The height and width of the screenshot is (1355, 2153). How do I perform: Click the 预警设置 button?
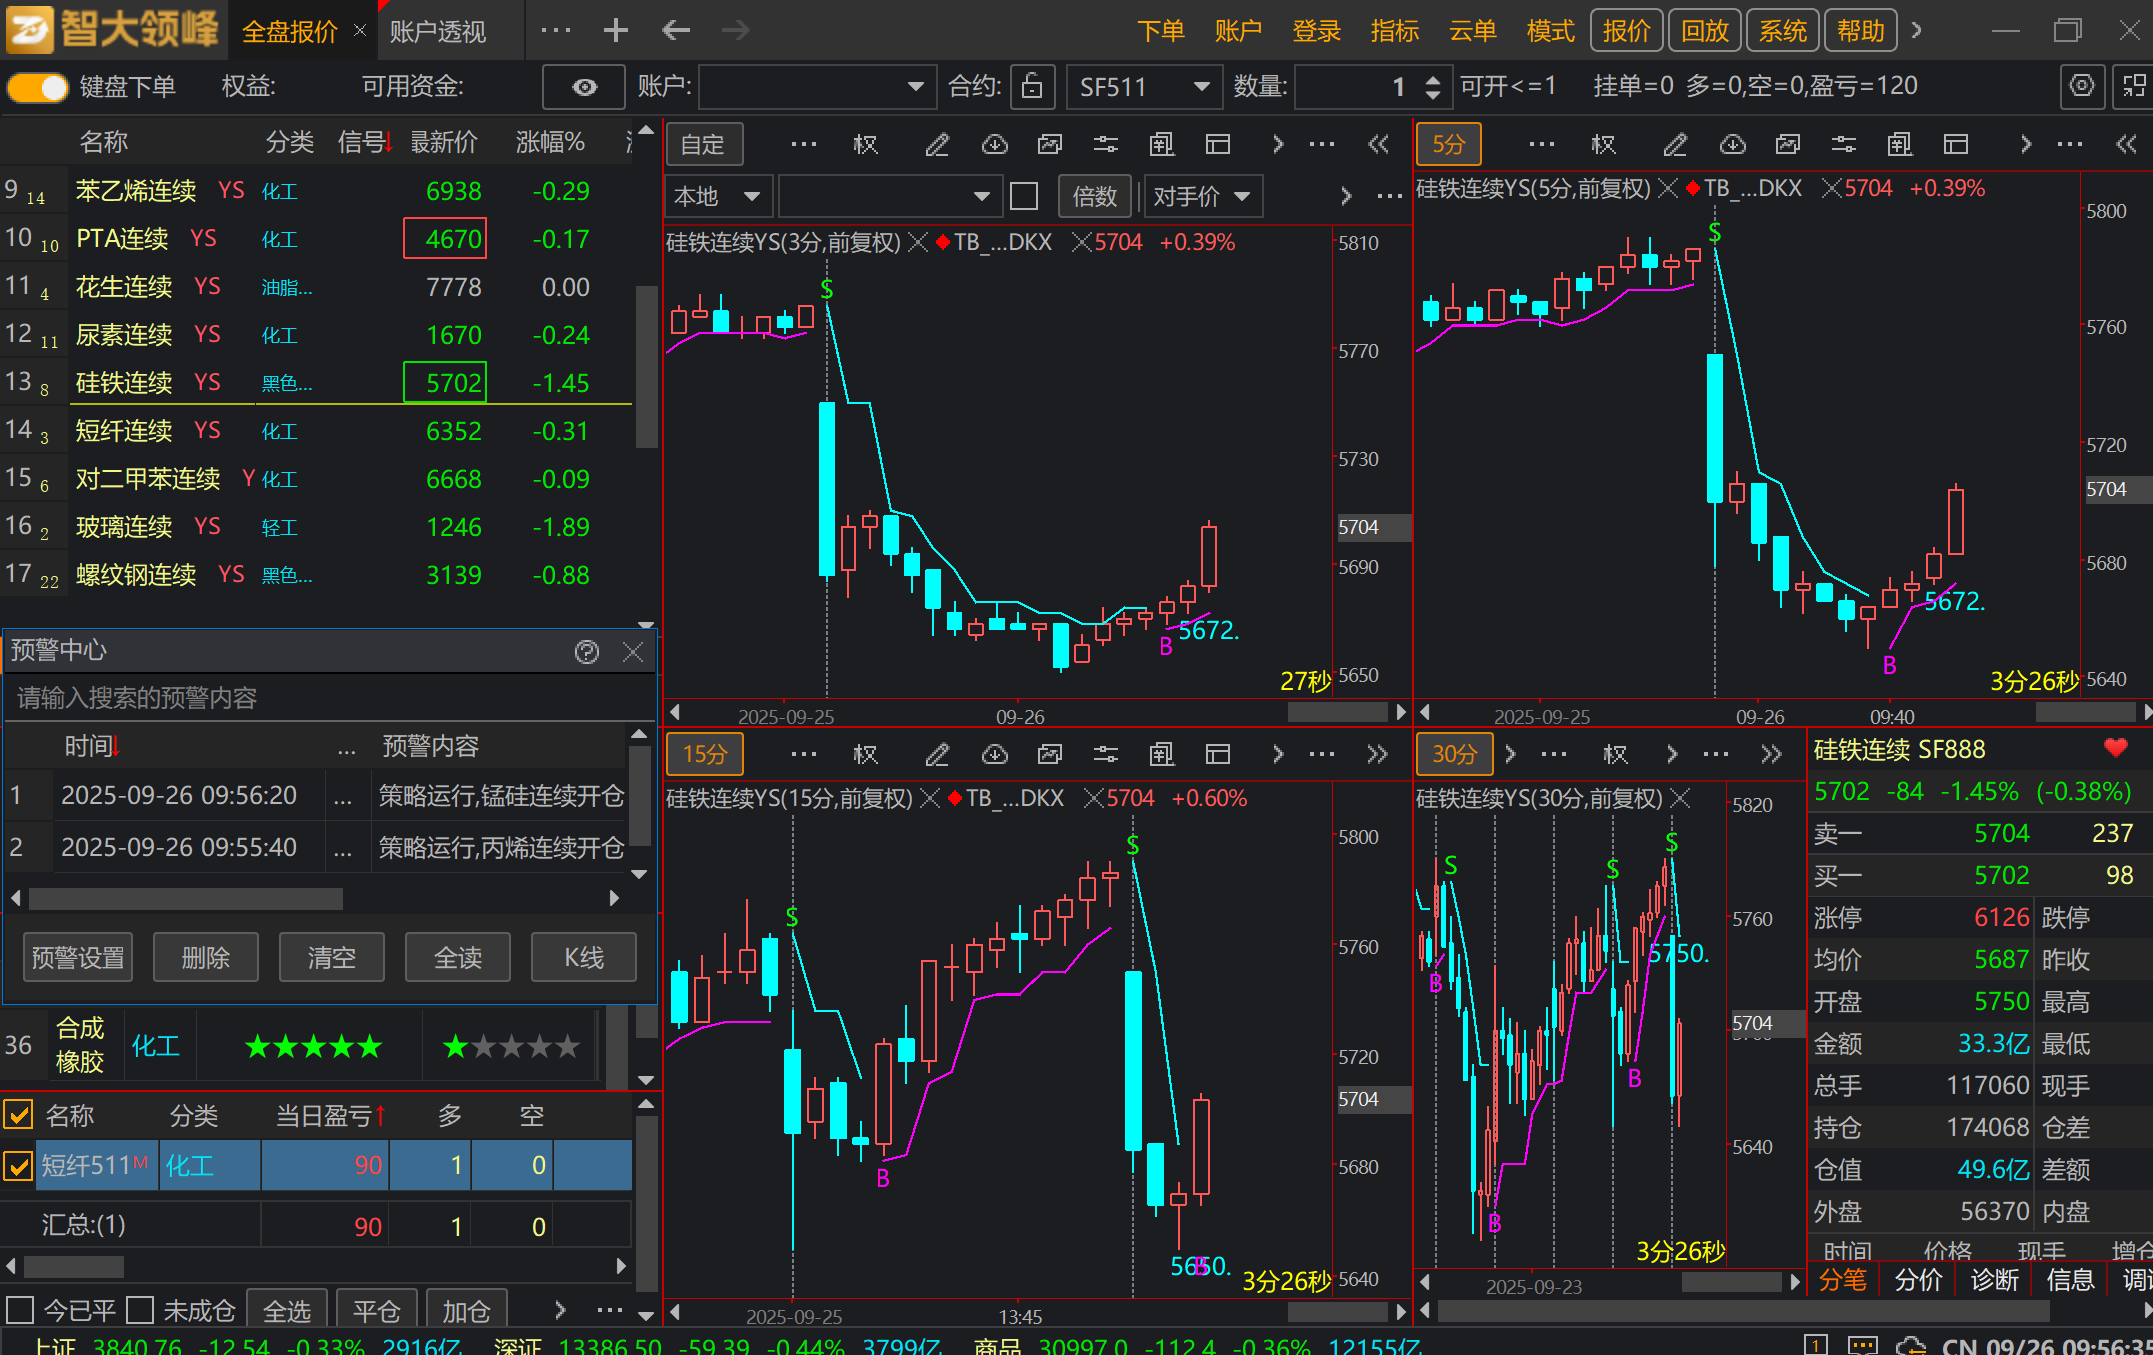[x=78, y=958]
